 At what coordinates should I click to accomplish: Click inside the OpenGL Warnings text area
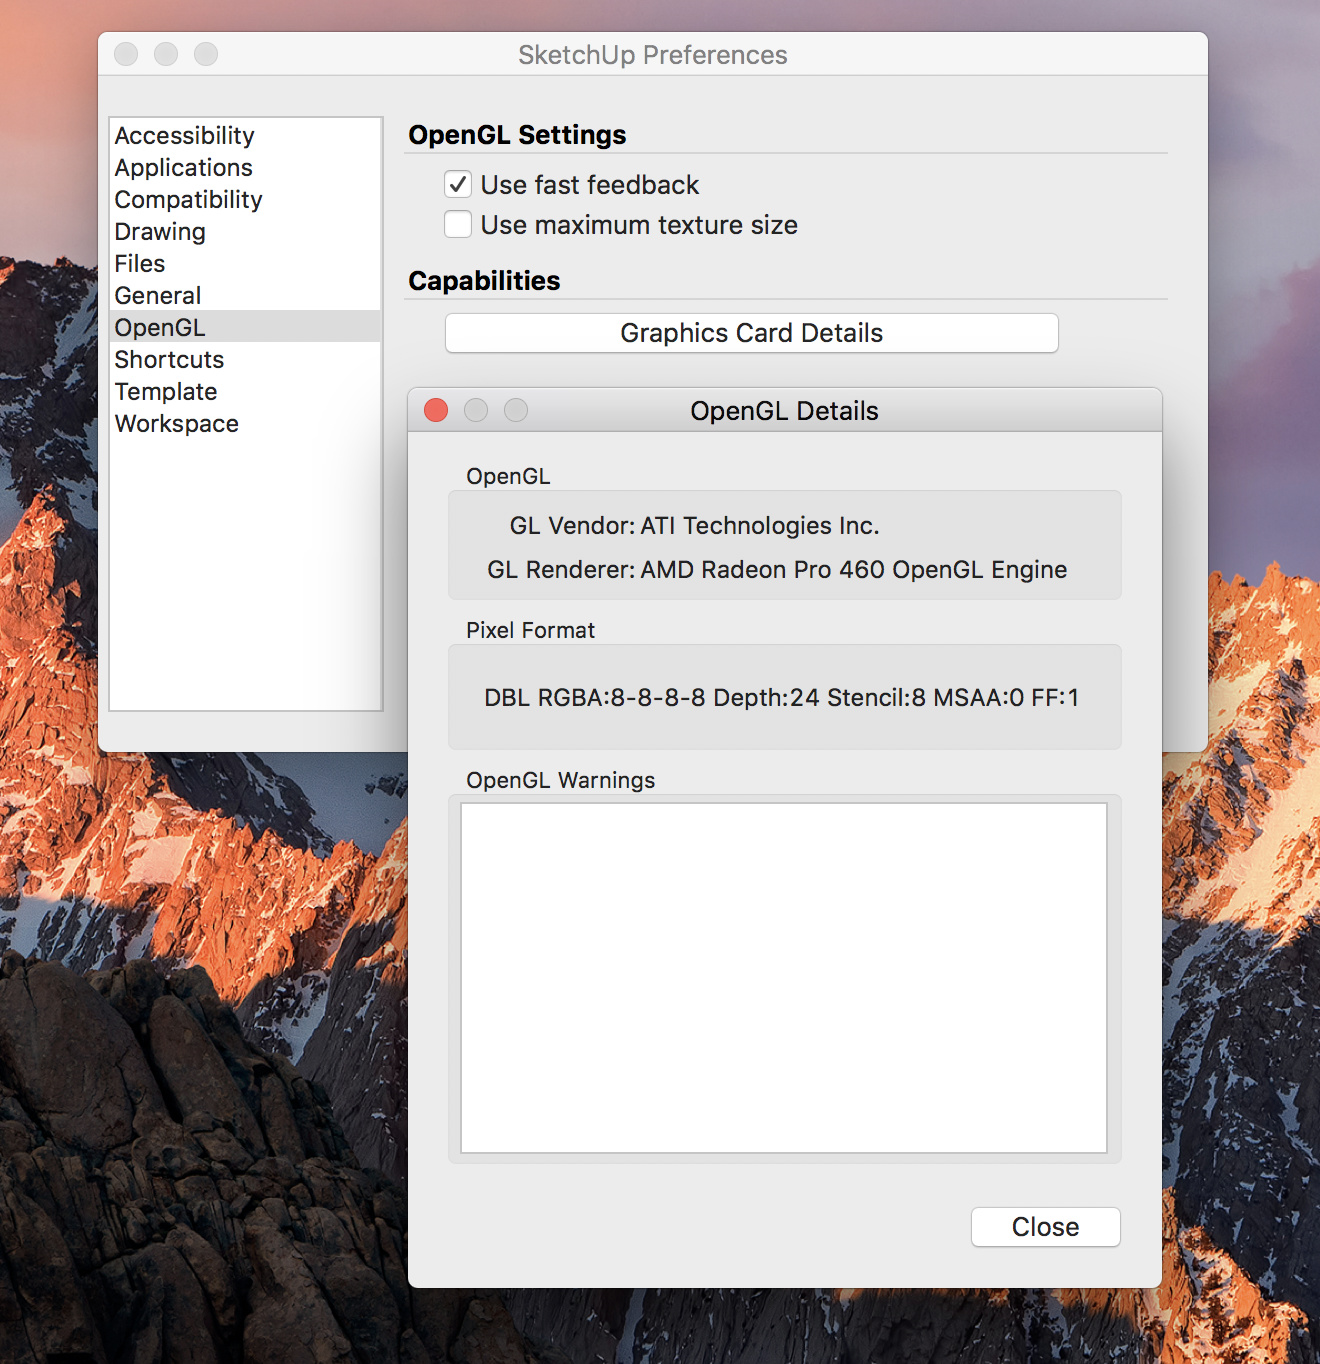[784, 978]
